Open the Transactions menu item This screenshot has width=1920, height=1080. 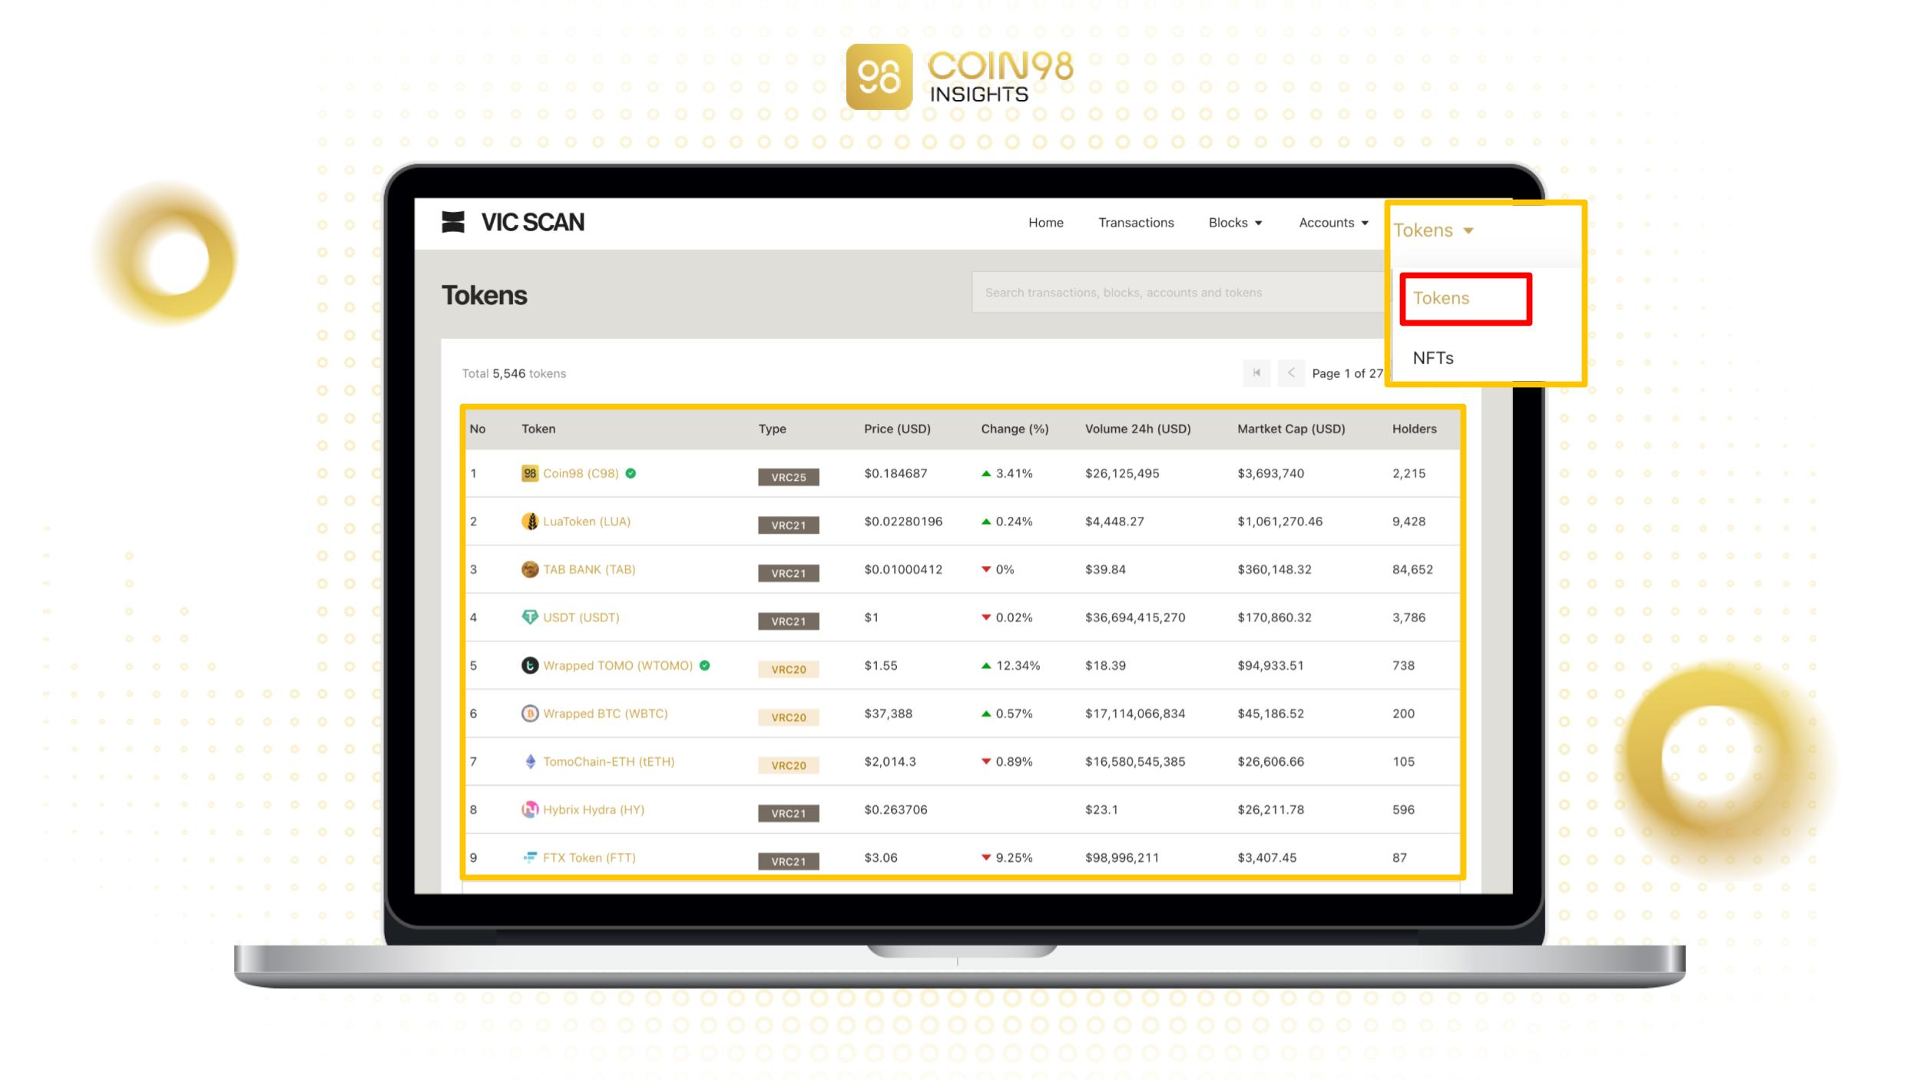click(1136, 223)
